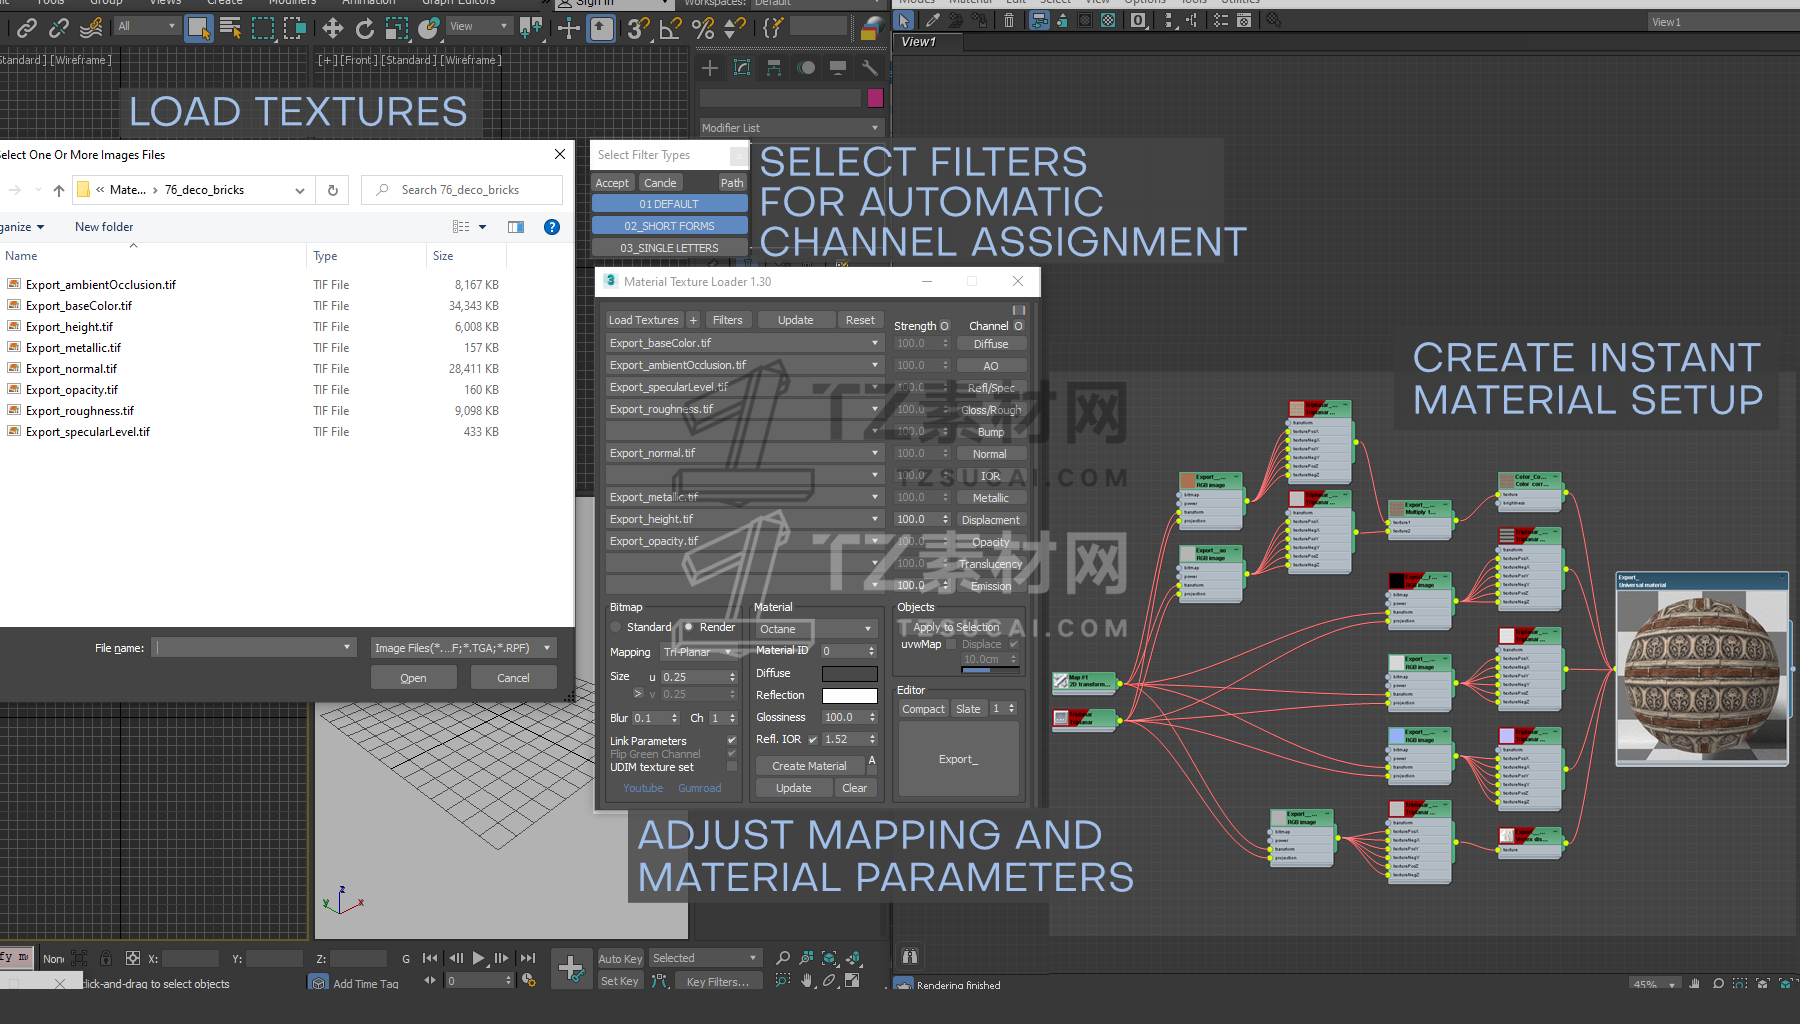Click the white Reflection color swatch

(849, 696)
